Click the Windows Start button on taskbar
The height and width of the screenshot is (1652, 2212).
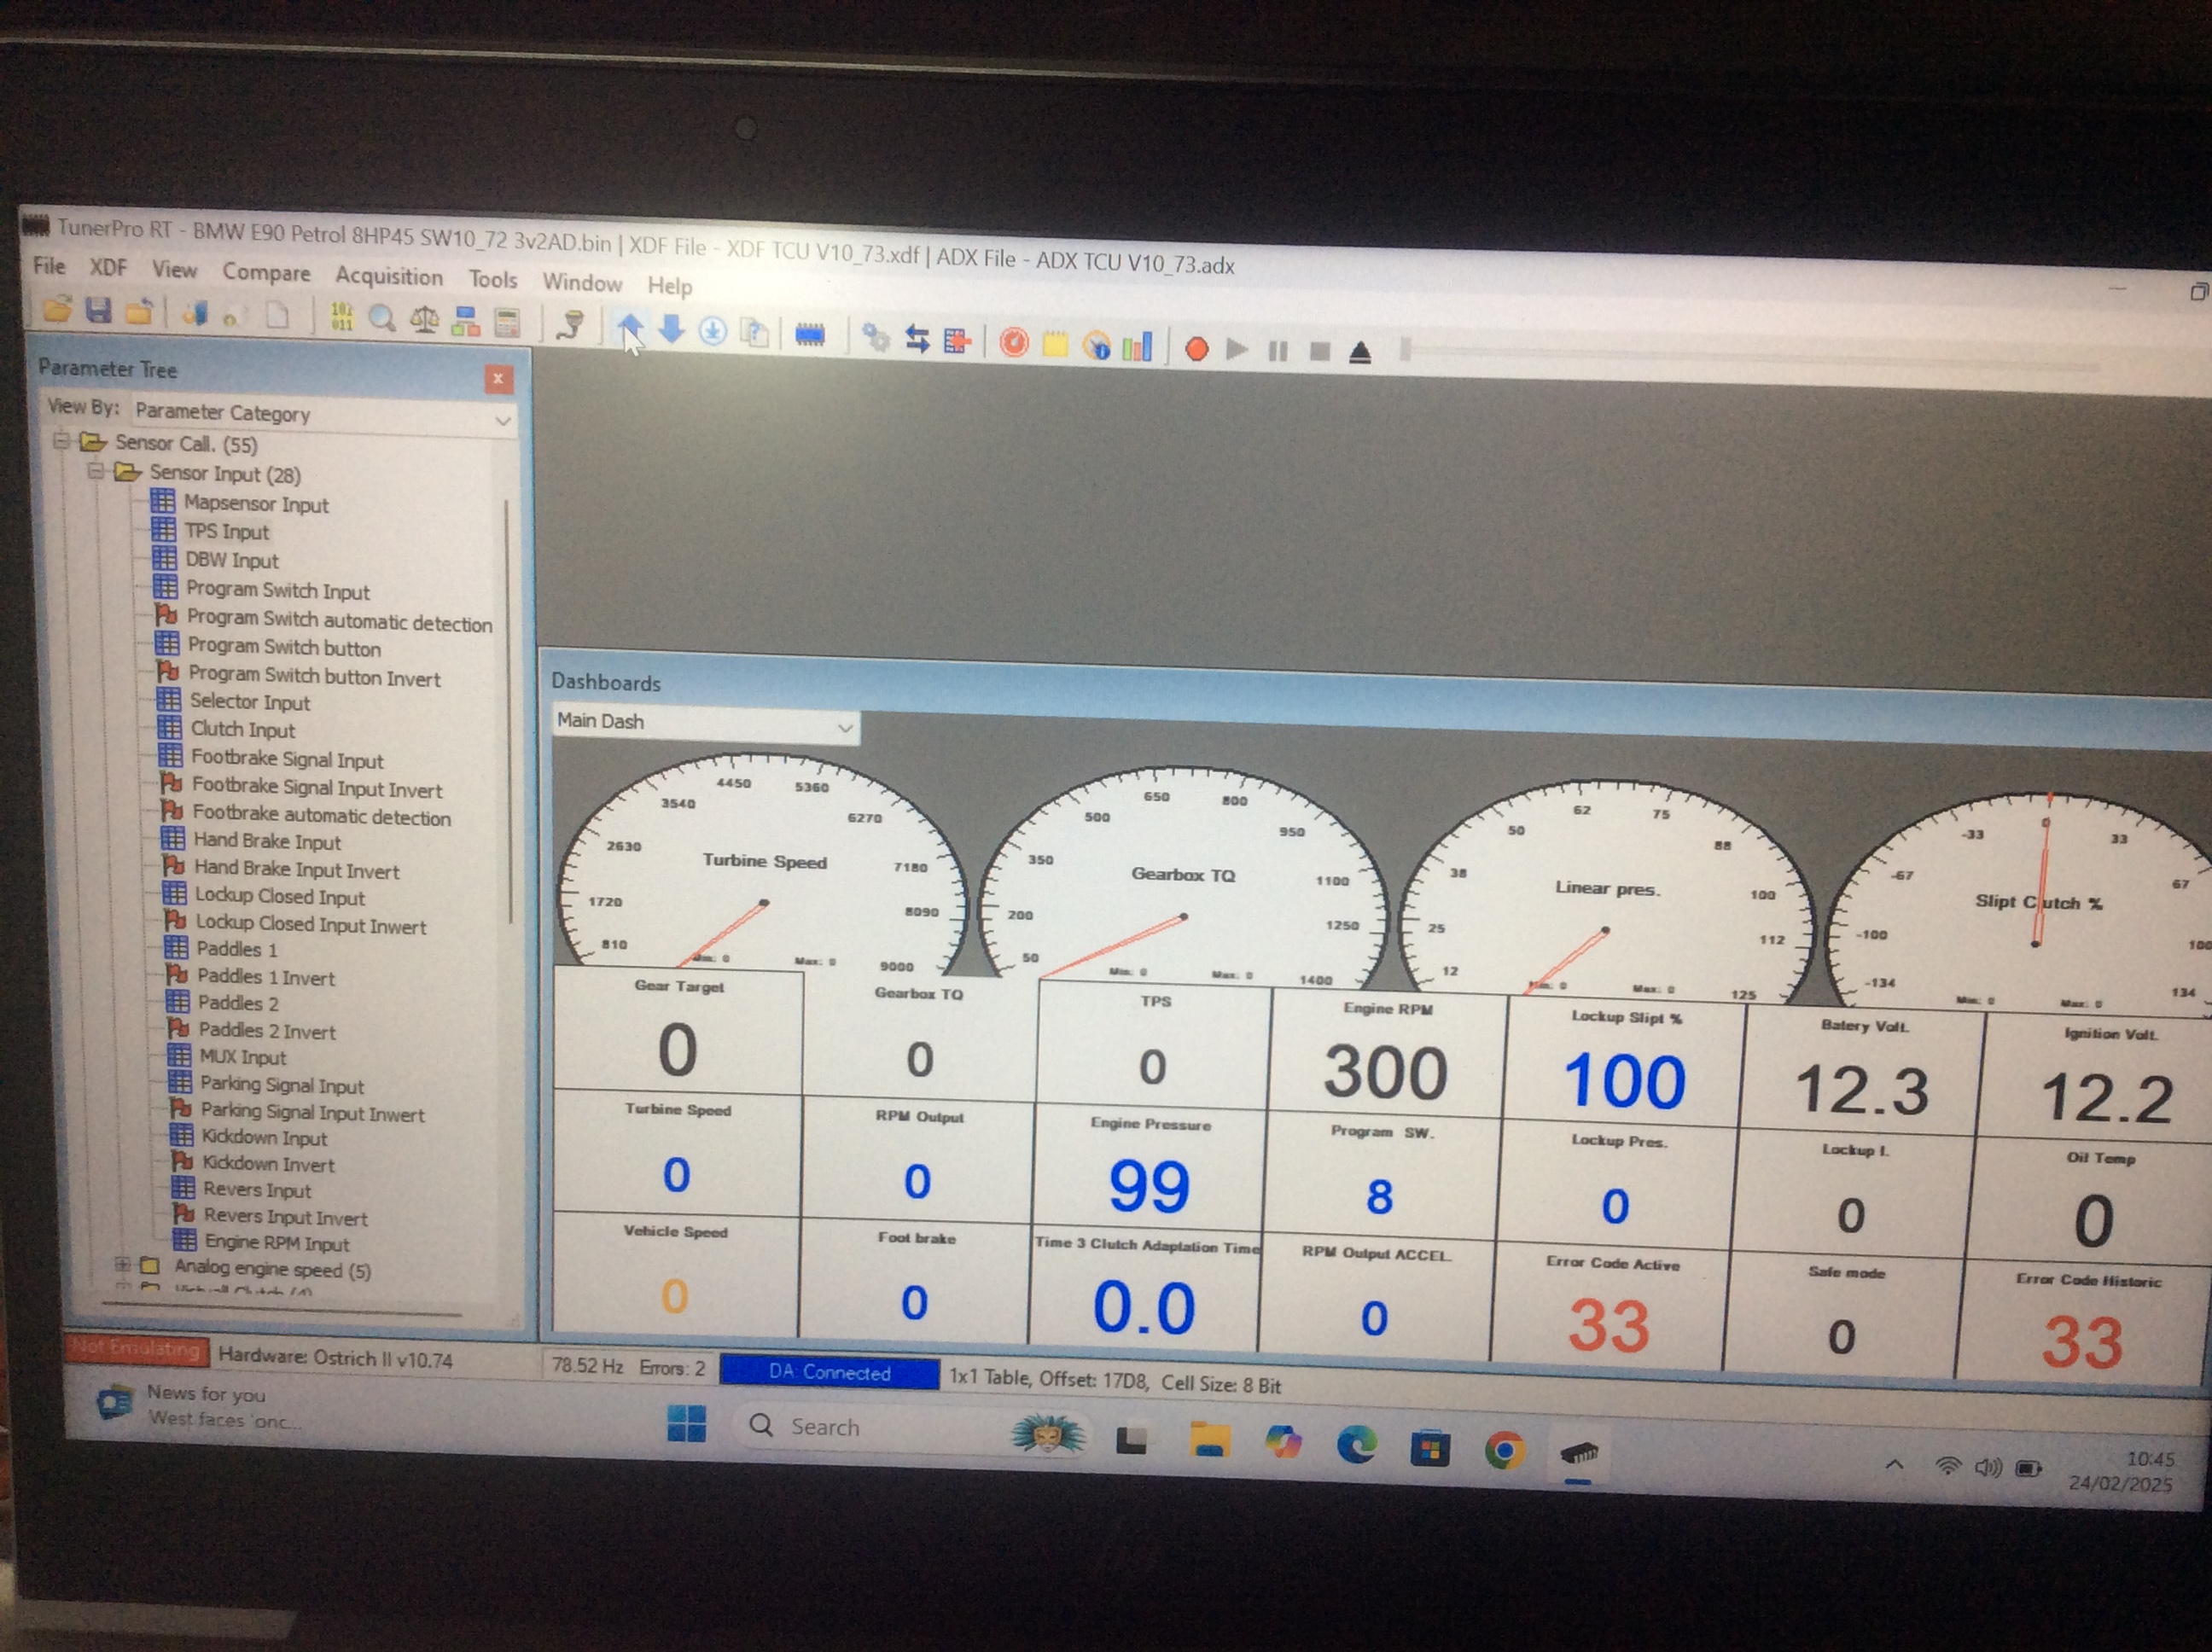[x=686, y=1423]
